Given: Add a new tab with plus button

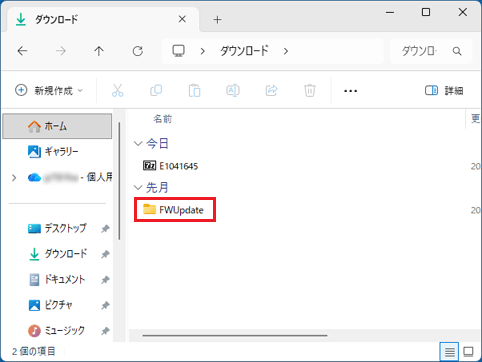Looking at the screenshot, I should 217,20.
